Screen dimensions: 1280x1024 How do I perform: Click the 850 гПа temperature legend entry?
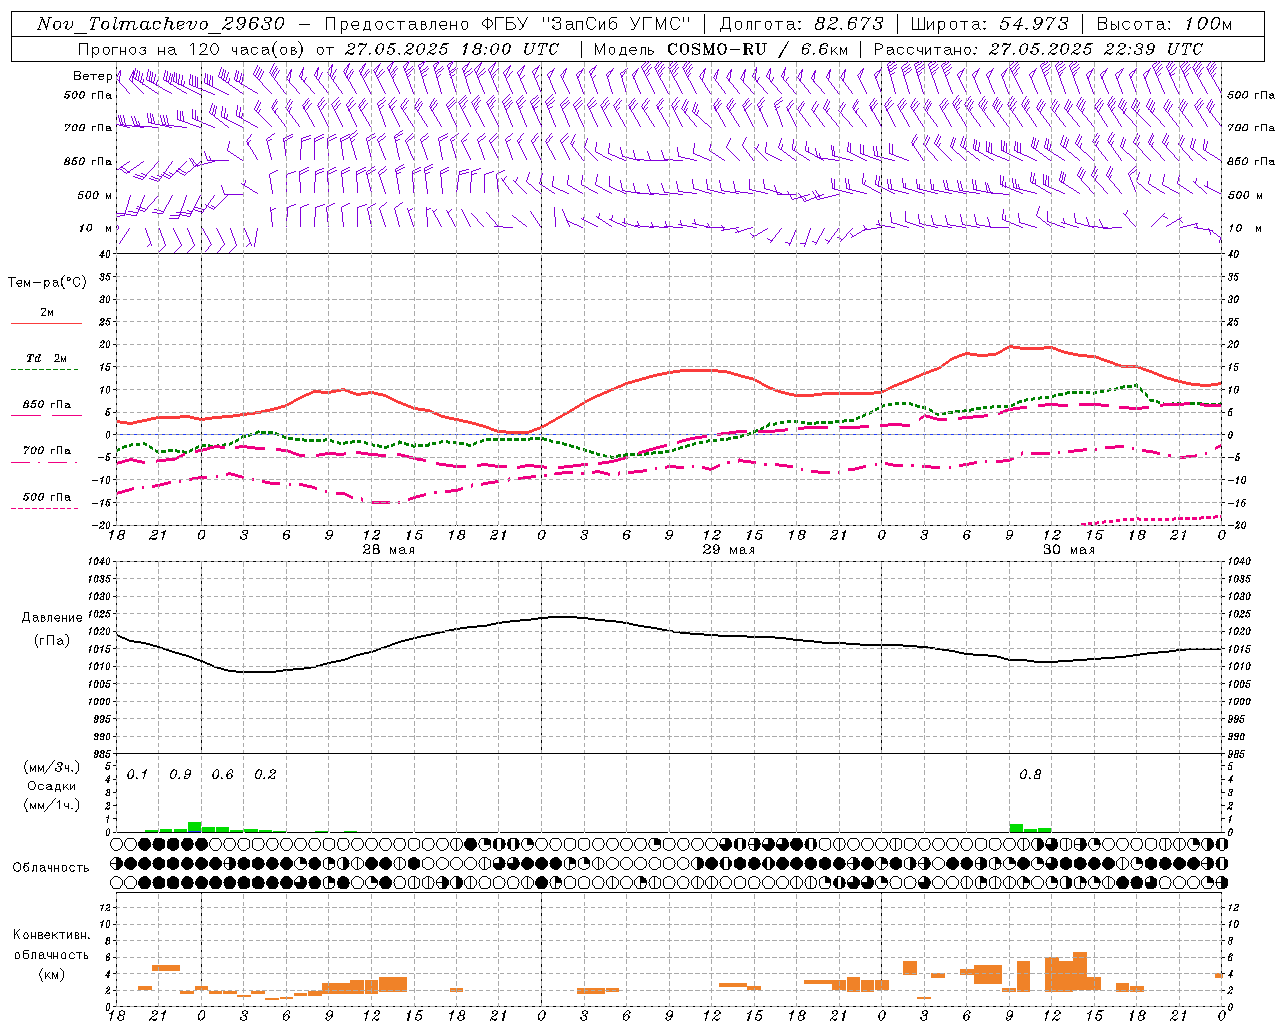pos(47,405)
